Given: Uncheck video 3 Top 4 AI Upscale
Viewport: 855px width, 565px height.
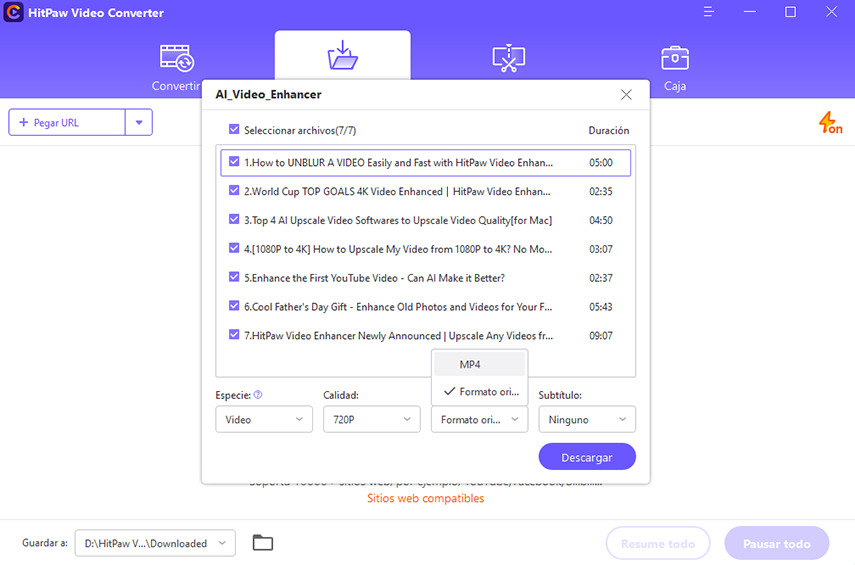Looking at the screenshot, I should tap(234, 219).
